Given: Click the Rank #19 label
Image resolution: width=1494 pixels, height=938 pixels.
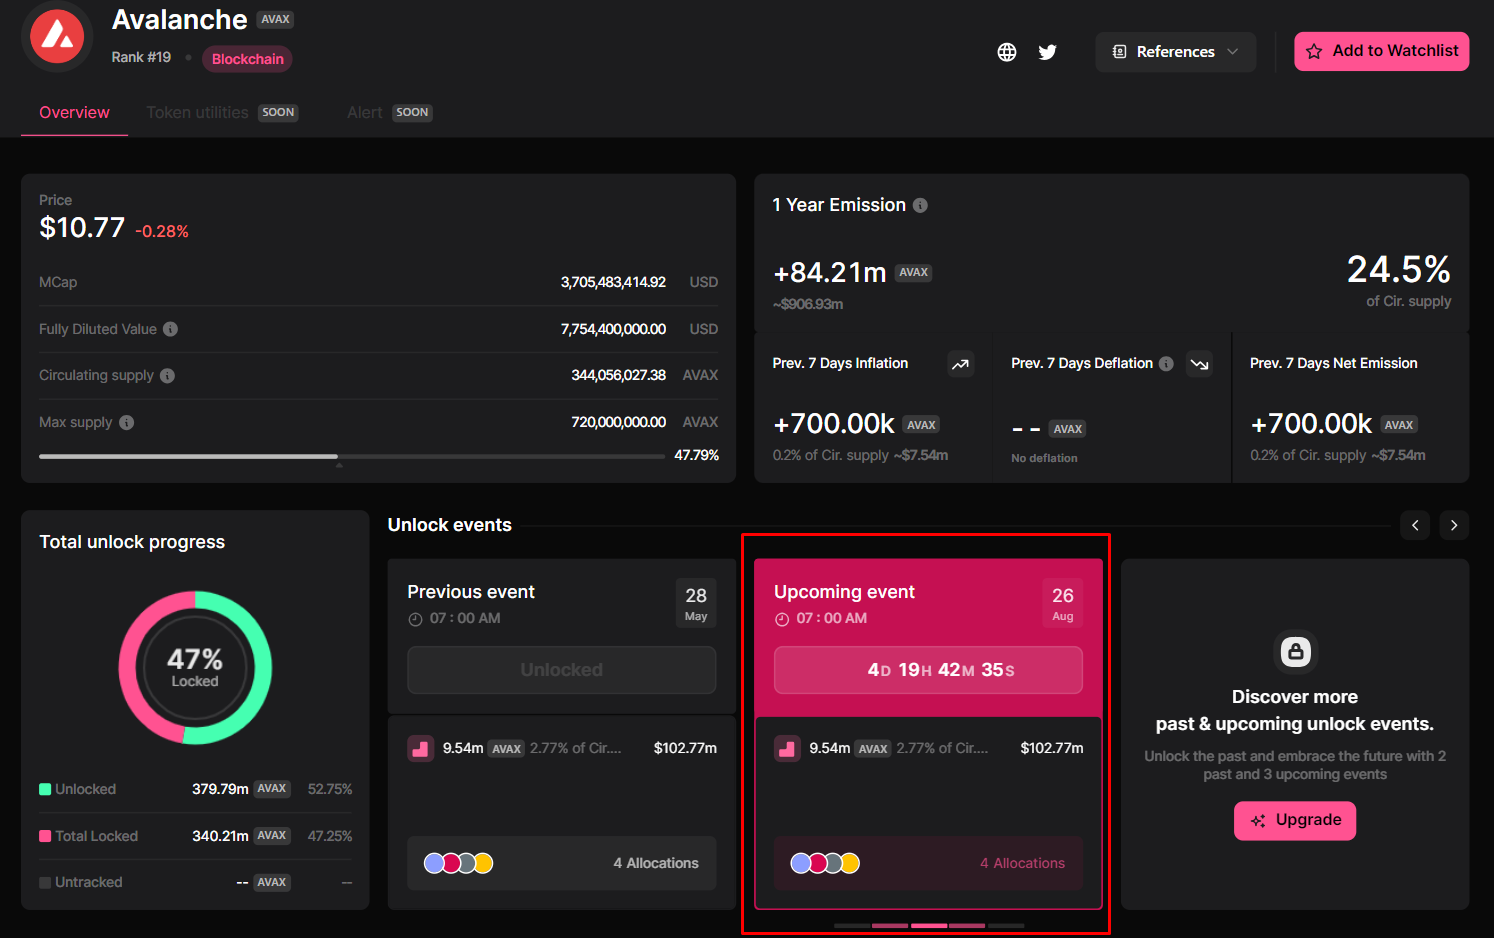Looking at the screenshot, I should tap(141, 58).
